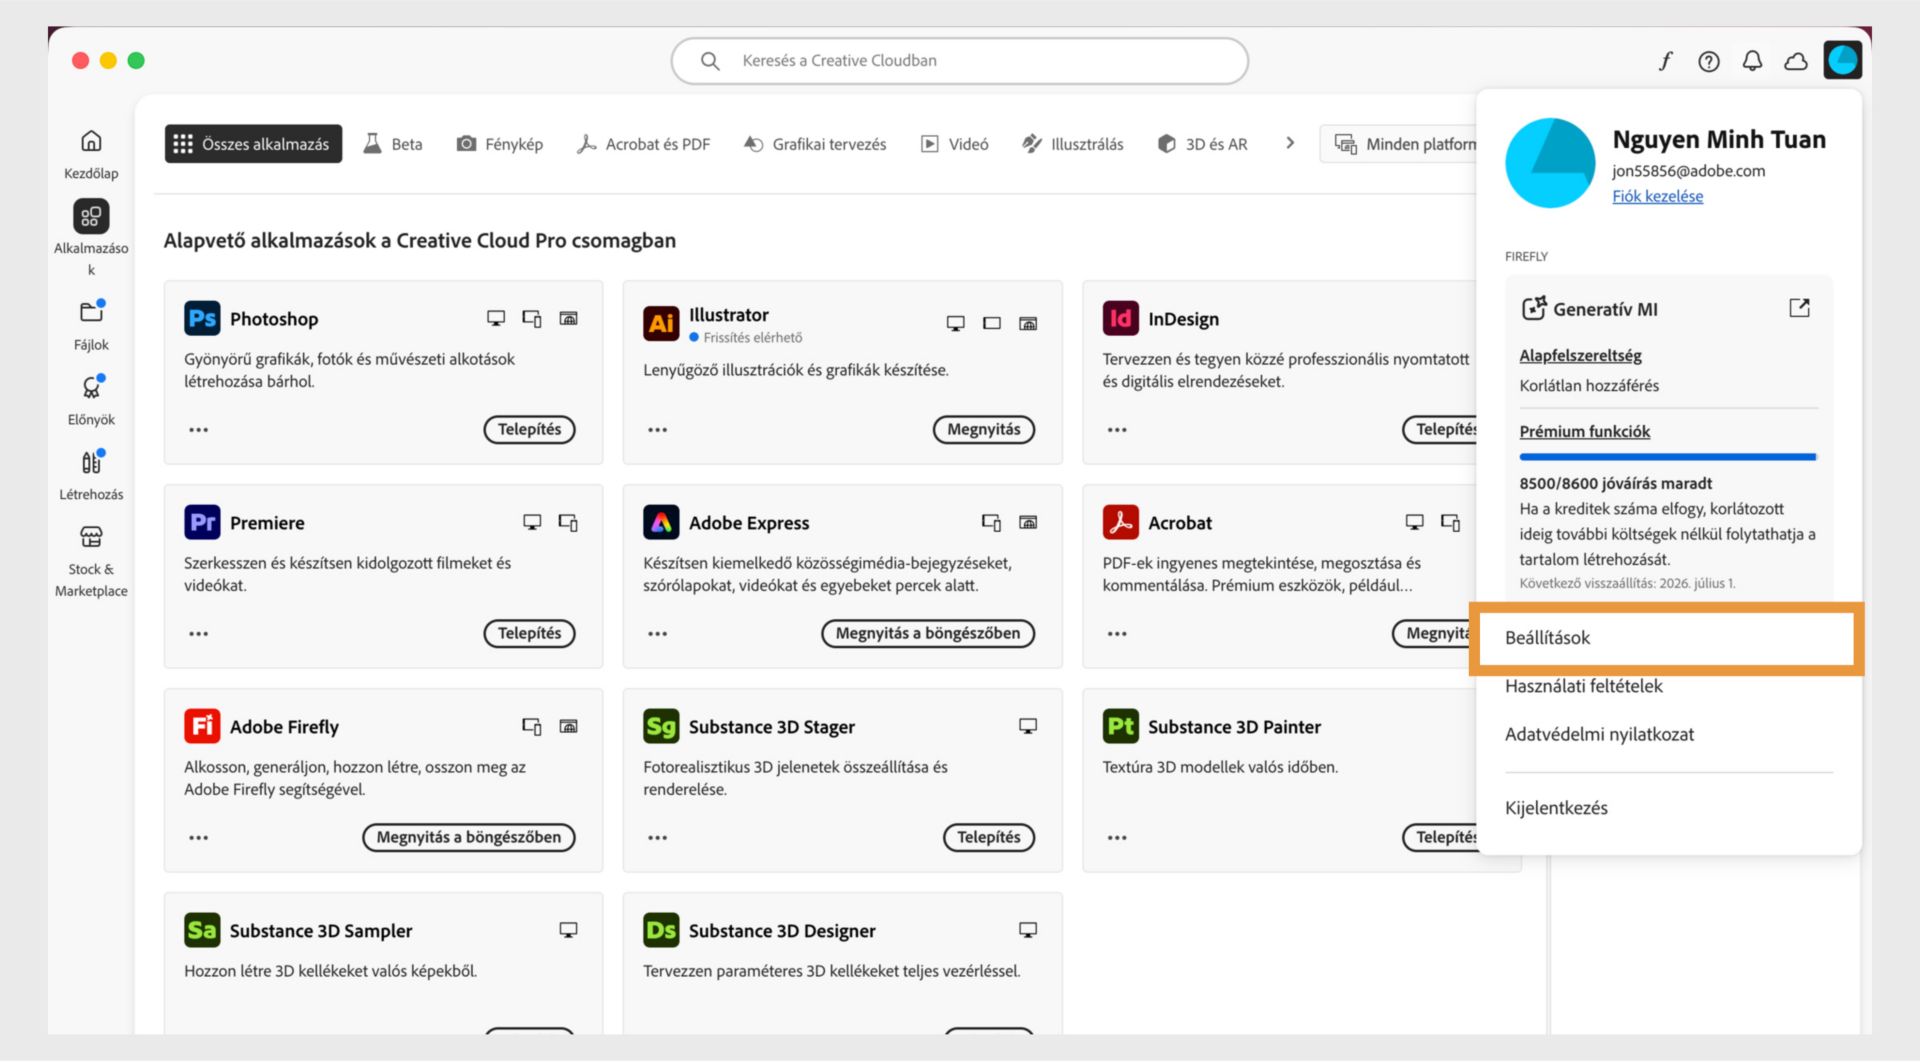This screenshot has width=1920, height=1062.
Task: Click the cloud sync status icon
Action: coord(1796,61)
